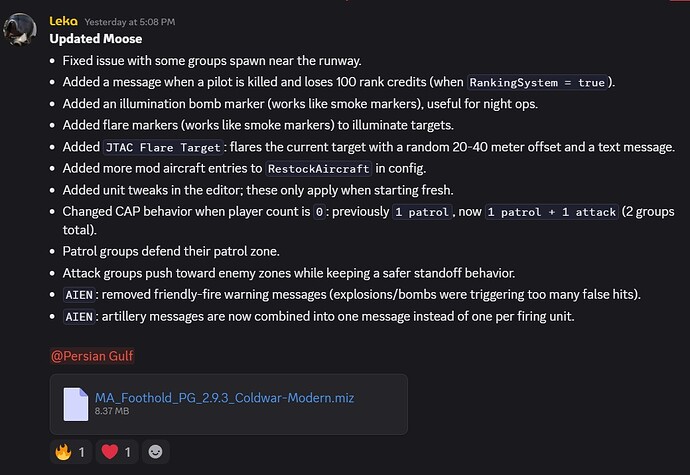This screenshot has width=690, height=475.
Task: Toggle the red heart reaction
Action: [x=116, y=452]
